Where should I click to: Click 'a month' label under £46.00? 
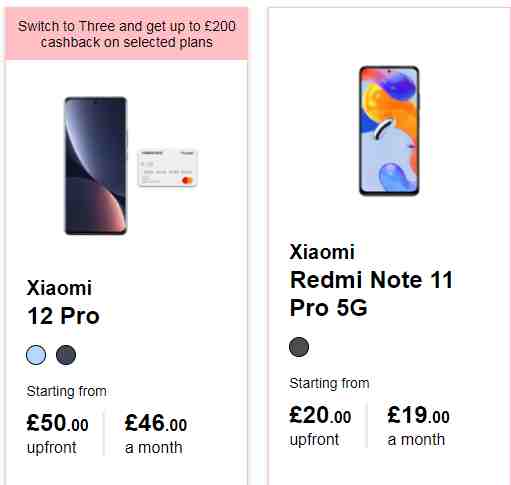point(154,447)
